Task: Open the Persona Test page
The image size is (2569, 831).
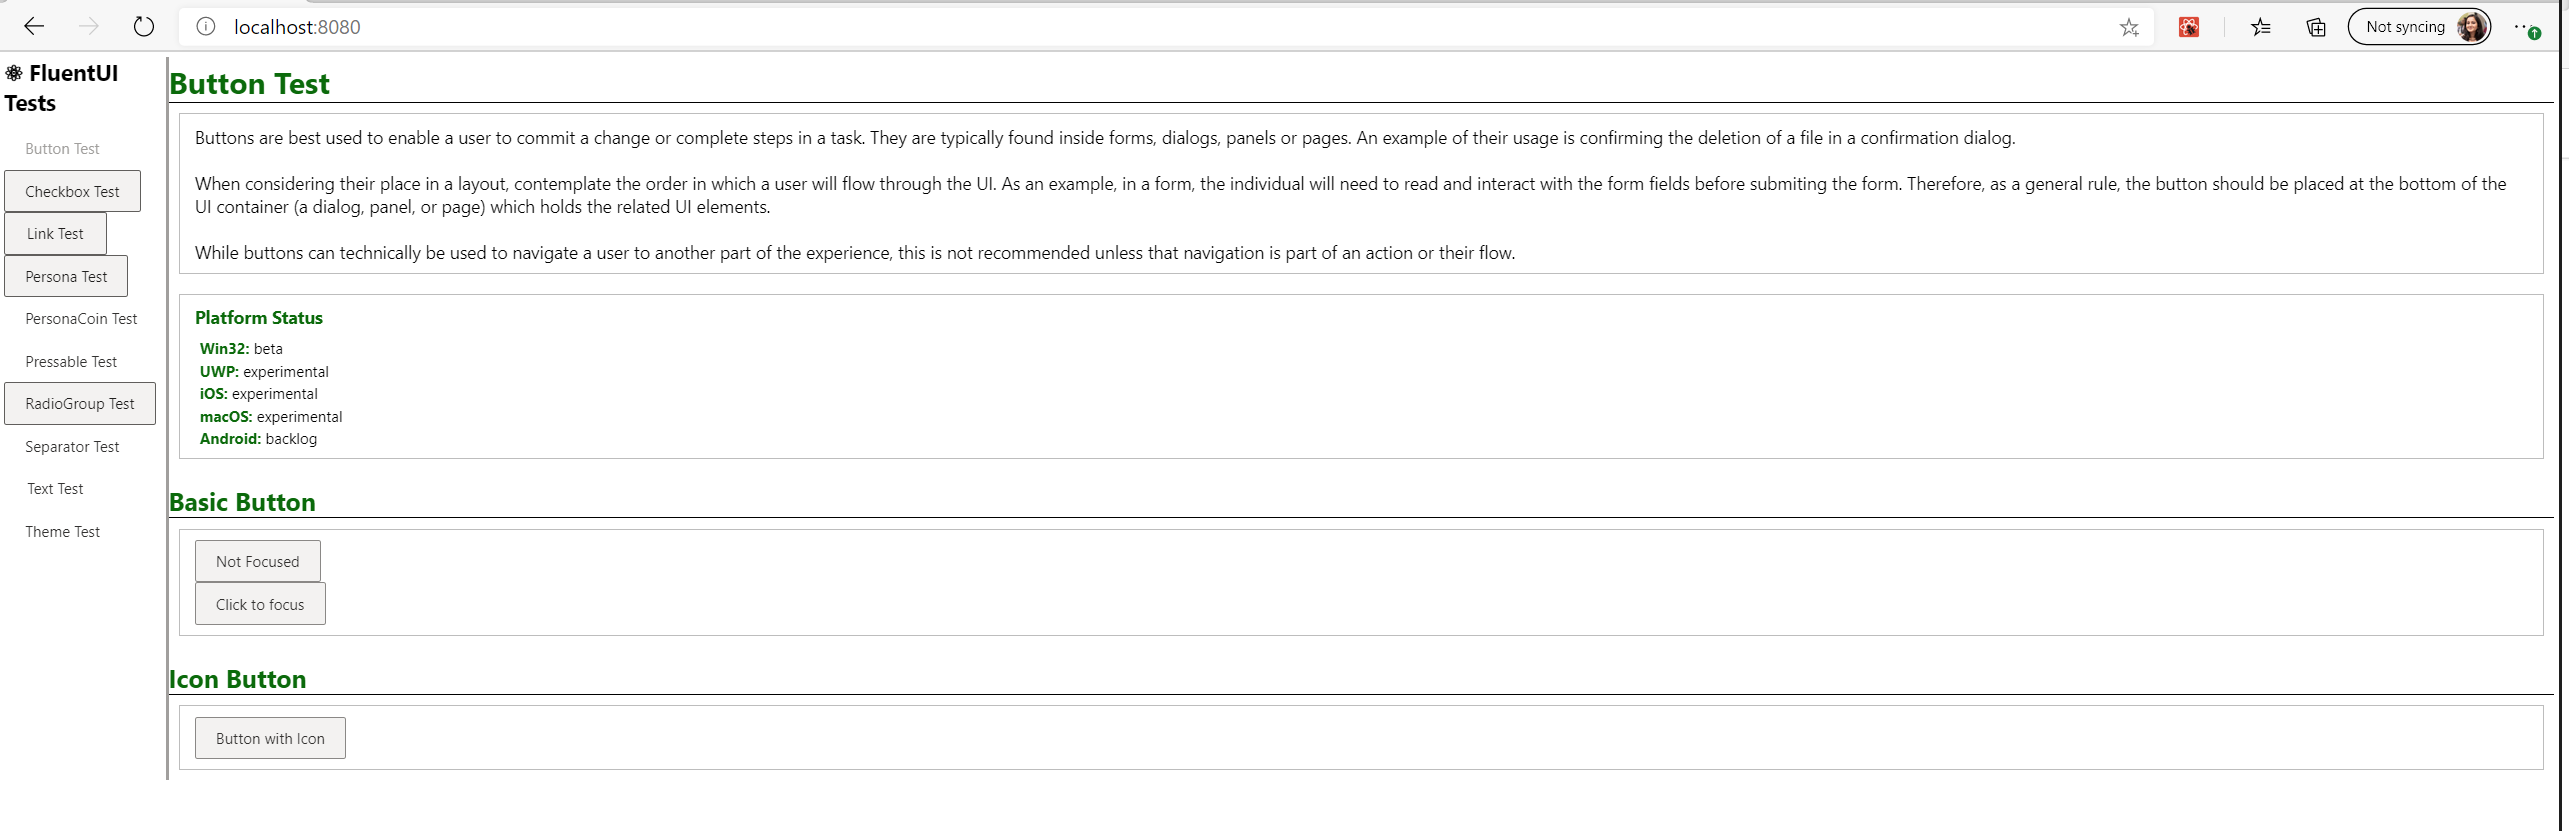Action: click(x=65, y=276)
